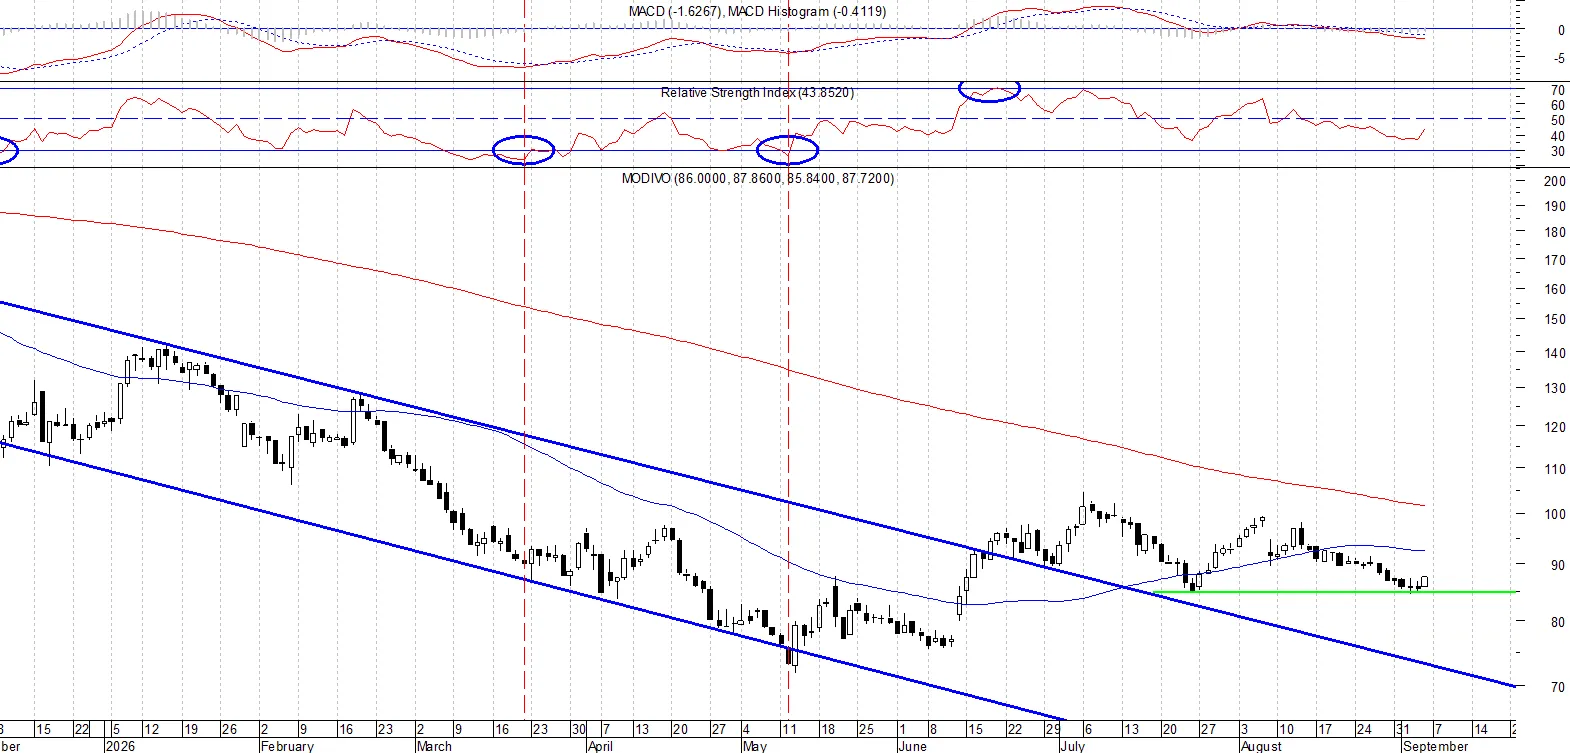1570x753 pixels.
Task: Click the MACD Histogram (-0.4119) title text
Action: point(807,12)
